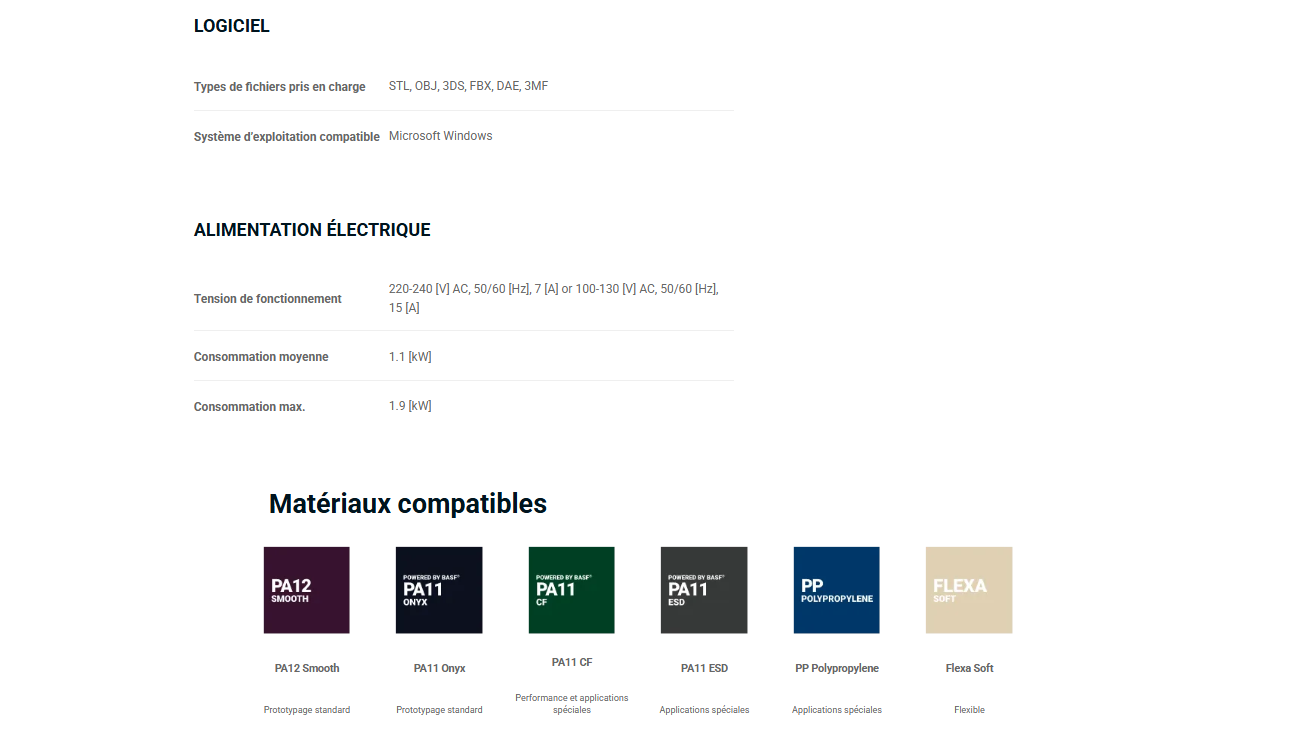Open the PA12 Smooth name link
1307x746 pixels.
(x=307, y=668)
